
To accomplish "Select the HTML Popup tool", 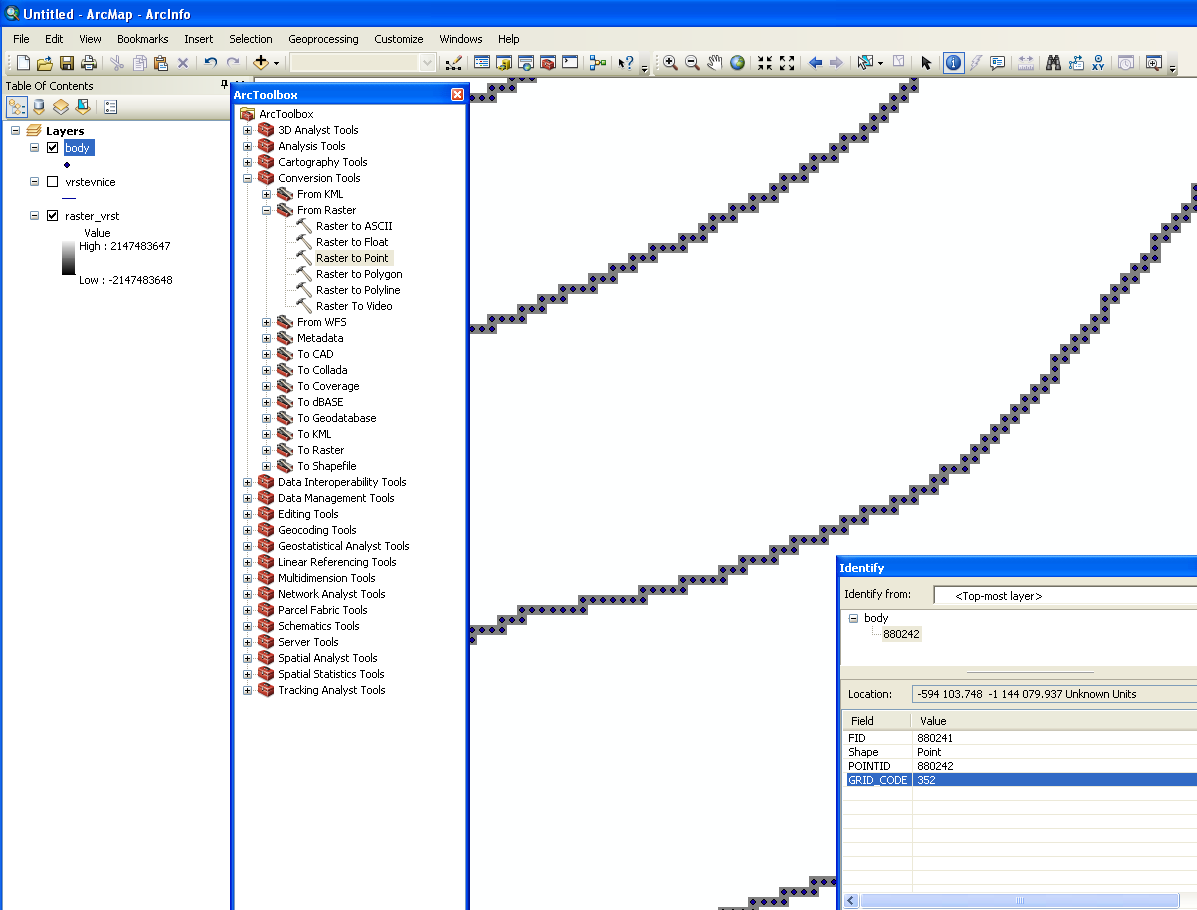I will tap(998, 63).
